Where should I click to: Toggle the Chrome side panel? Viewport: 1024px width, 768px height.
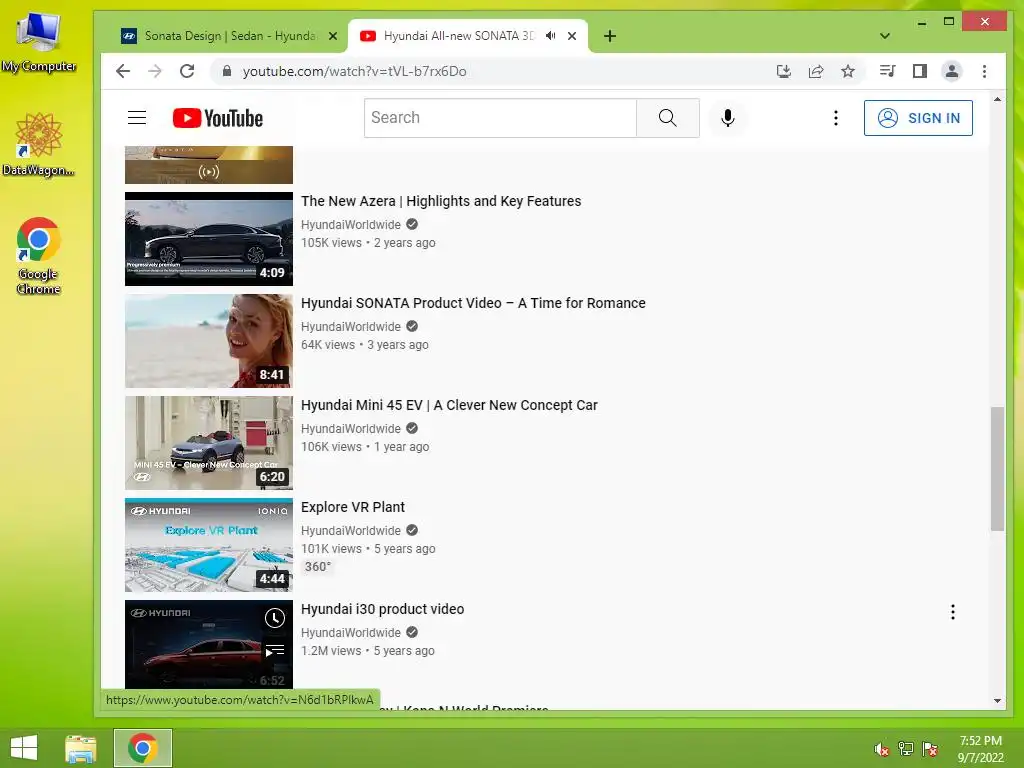(920, 71)
